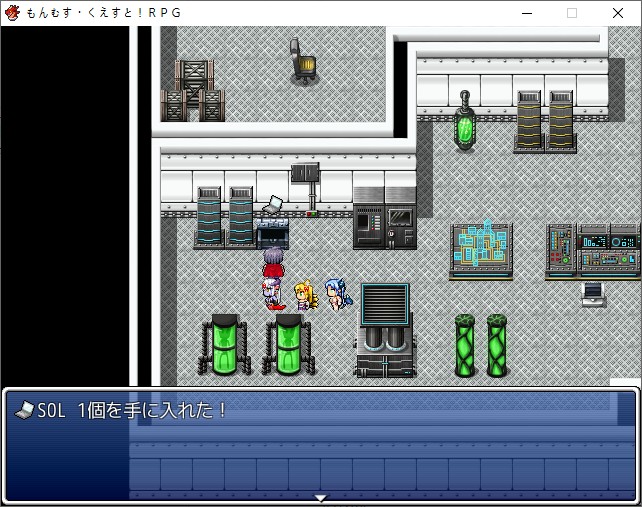
Task: Click the message advance arrow in dialog box
Action: (320, 498)
